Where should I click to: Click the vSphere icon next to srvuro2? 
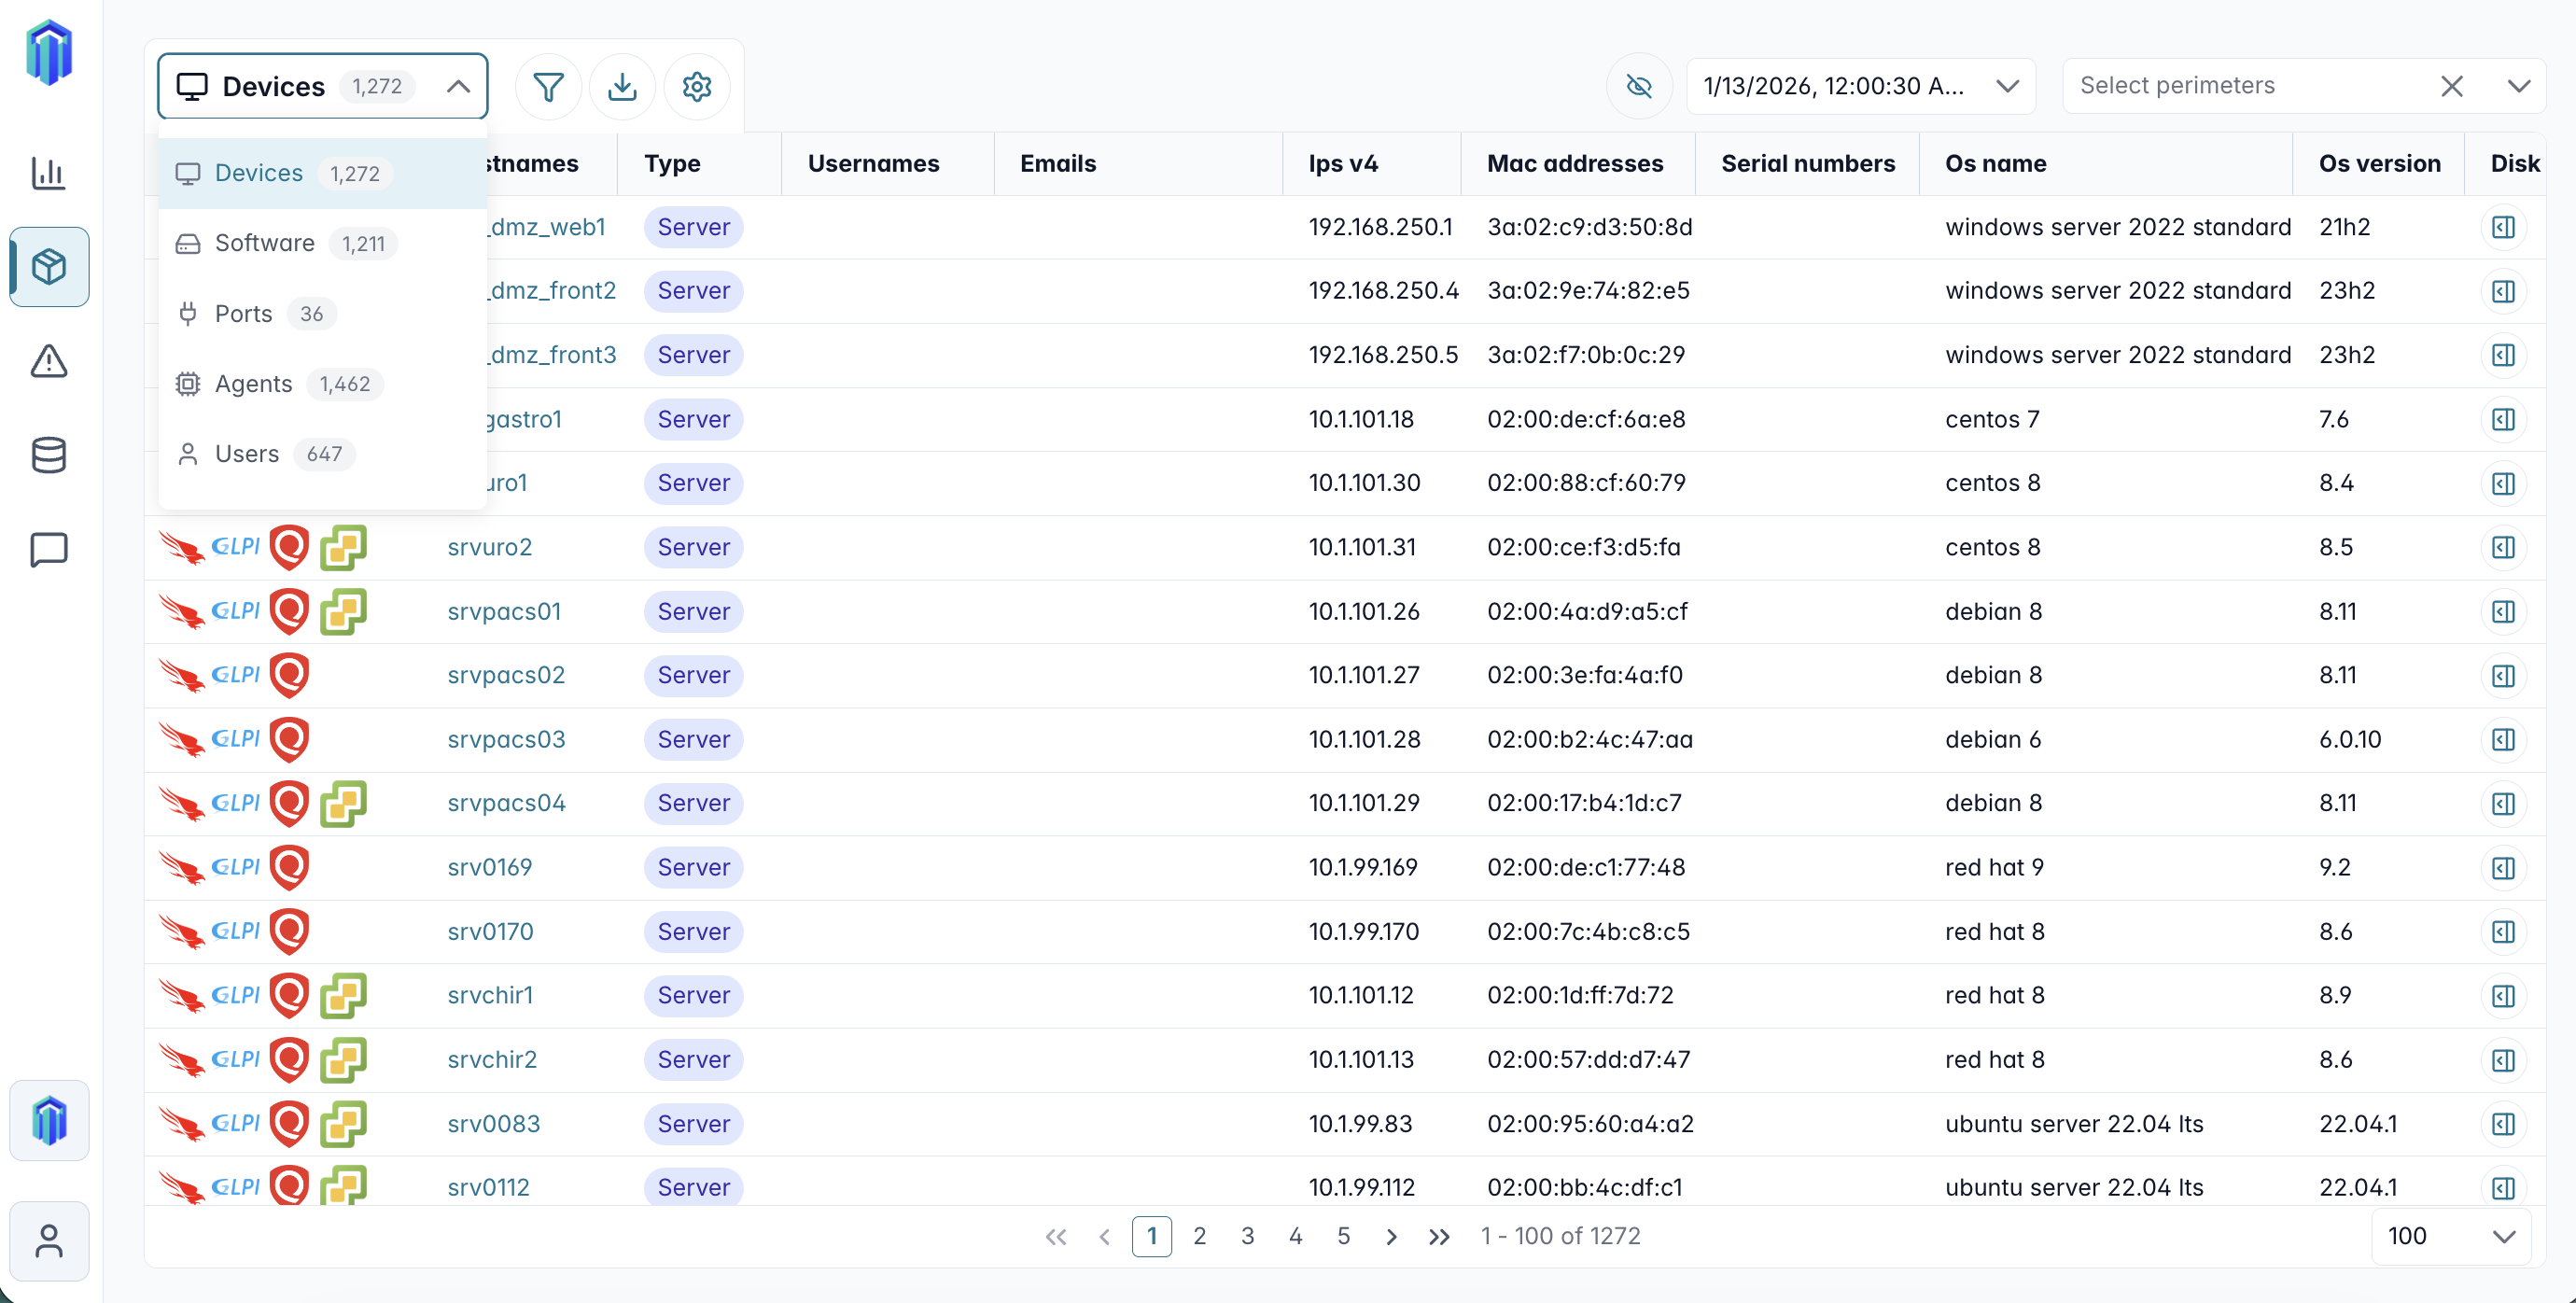pyautogui.click(x=344, y=547)
